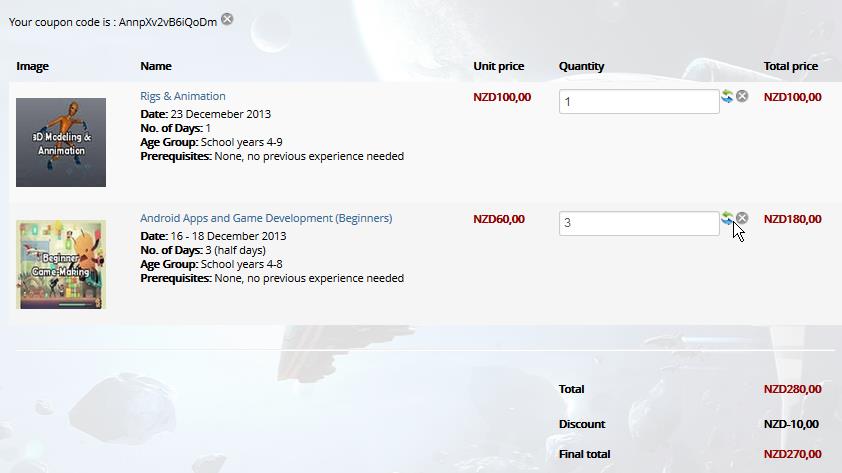Click the NZD270,00 final total amount
Screen dimensions: 842x473
[x=792, y=454]
